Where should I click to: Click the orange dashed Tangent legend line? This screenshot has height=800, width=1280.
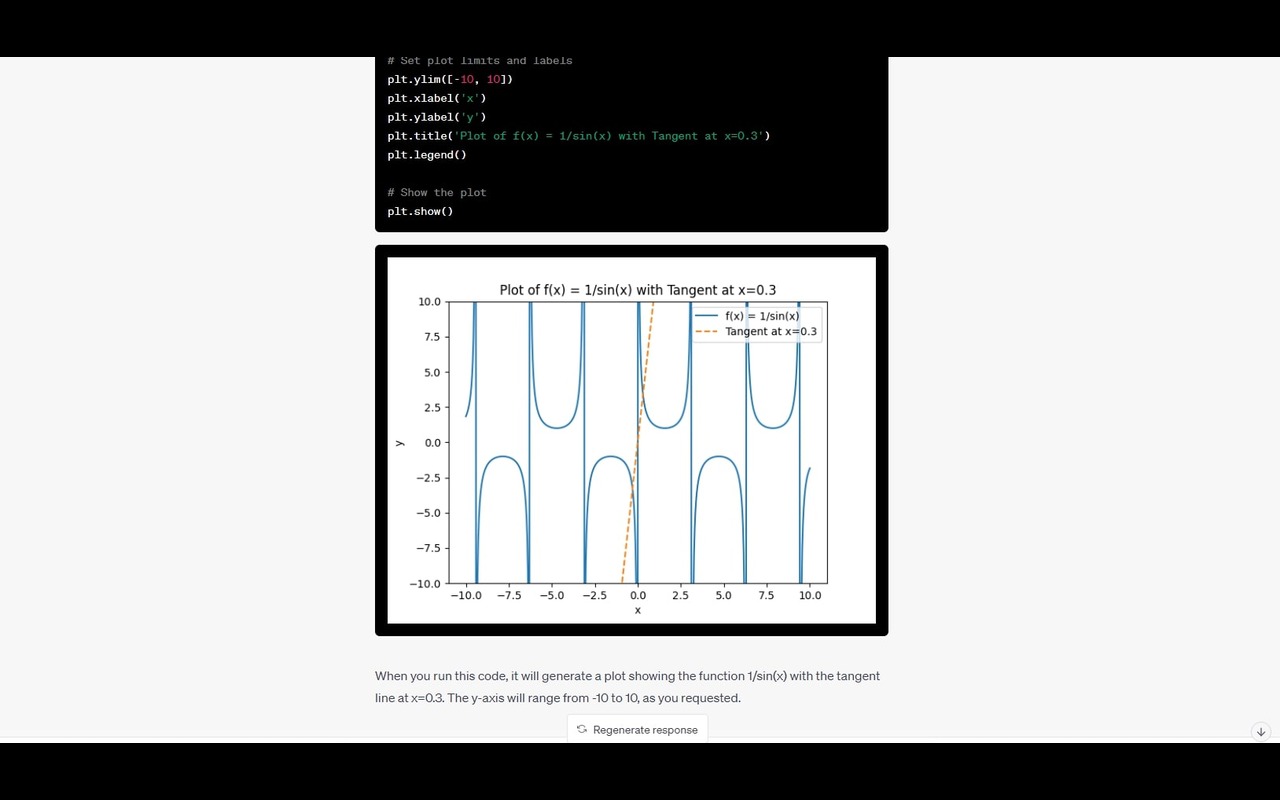tap(706, 332)
